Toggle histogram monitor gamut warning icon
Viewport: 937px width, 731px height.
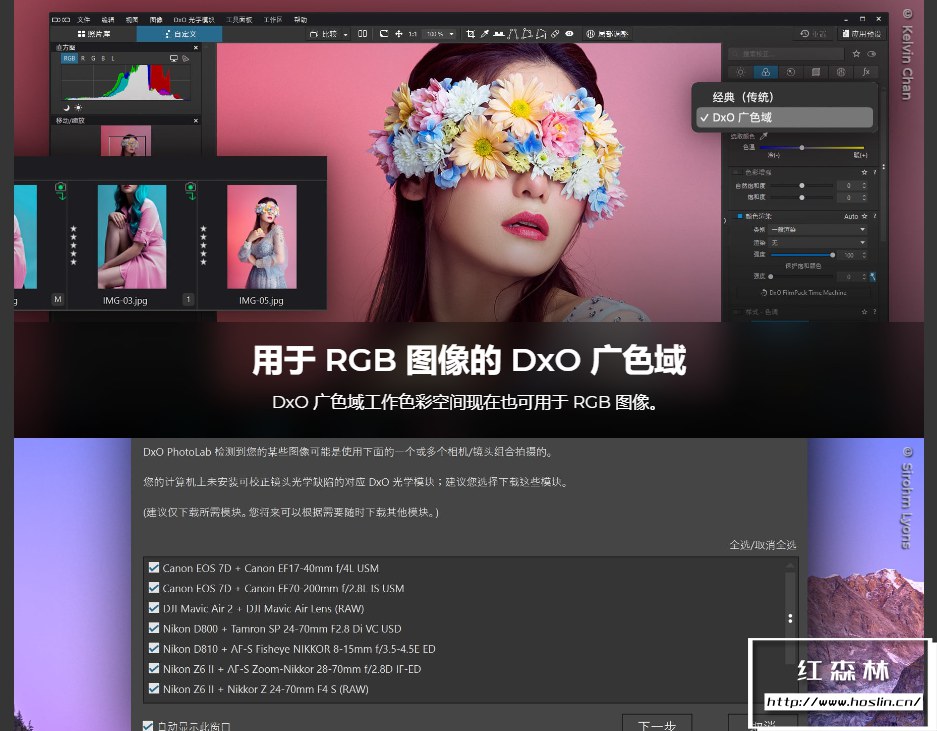point(174,59)
